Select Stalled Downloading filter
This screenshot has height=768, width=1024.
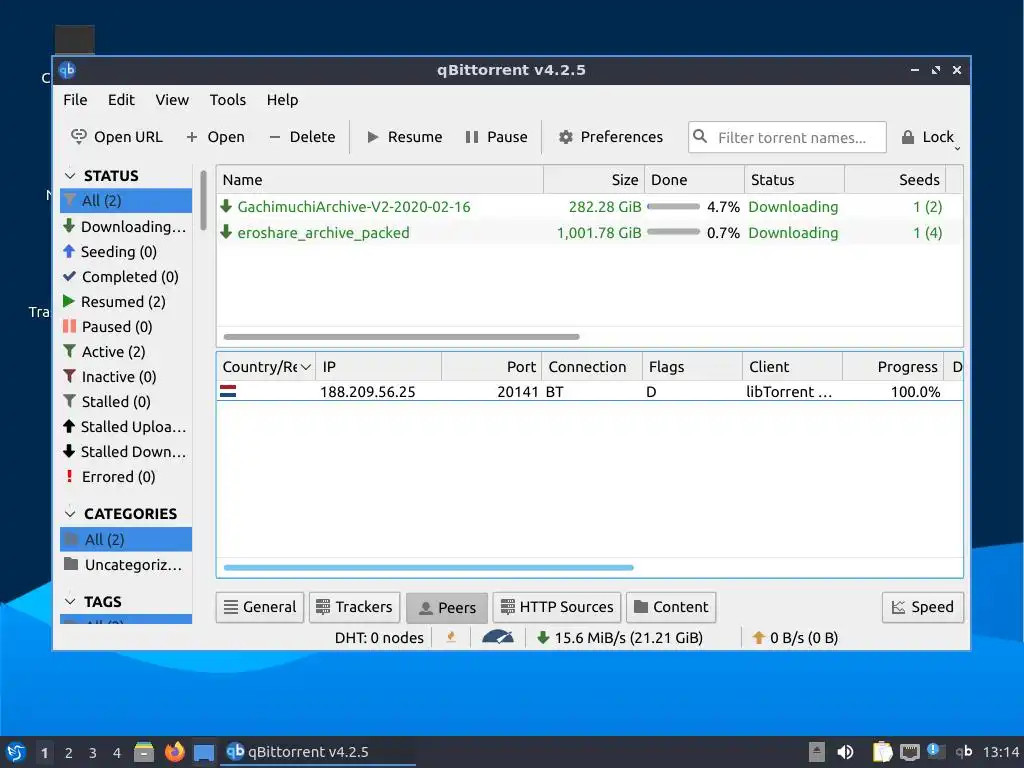point(126,452)
